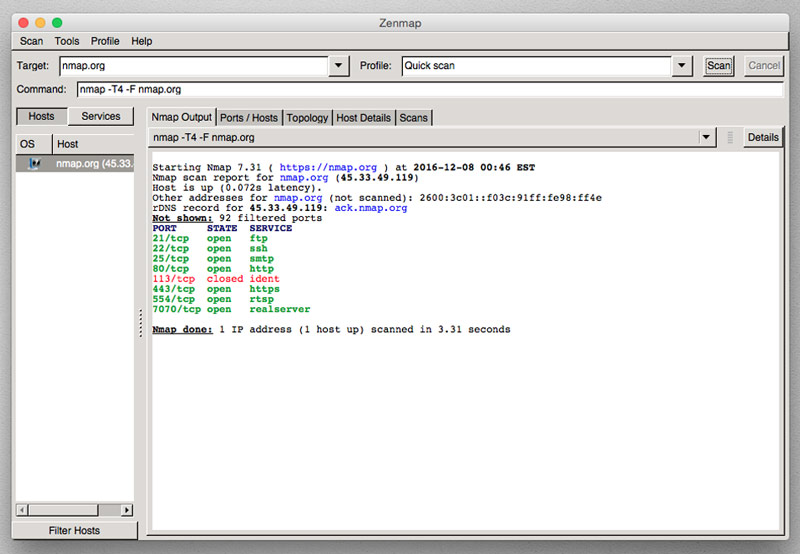Switch to the Nmap Output tab
This screenshot has width=800, height=554.
182,117
